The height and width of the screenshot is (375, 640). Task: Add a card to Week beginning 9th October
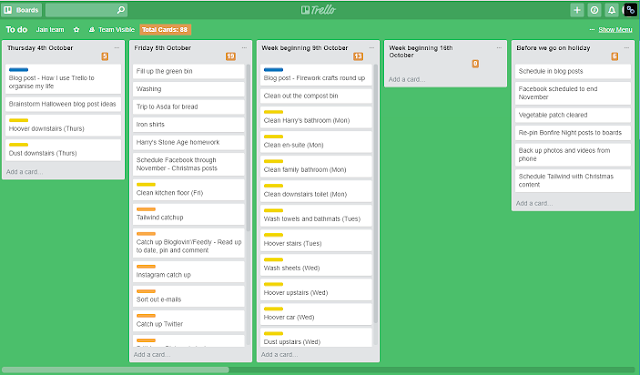pos(279,355)
